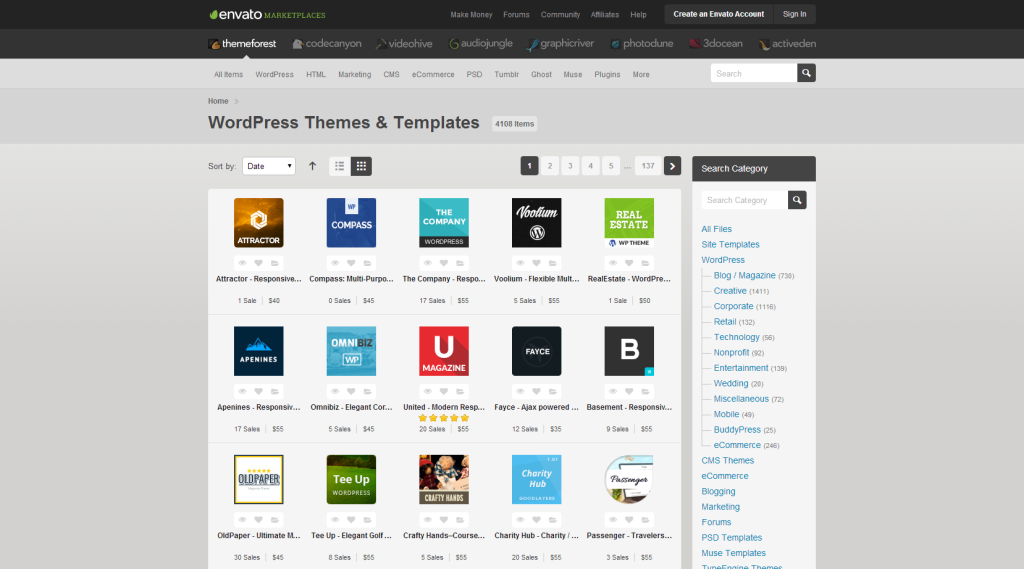Open Site Templates sidebar link
Viewport: 1024px width, 569px height.
click(x=730, y=244)
